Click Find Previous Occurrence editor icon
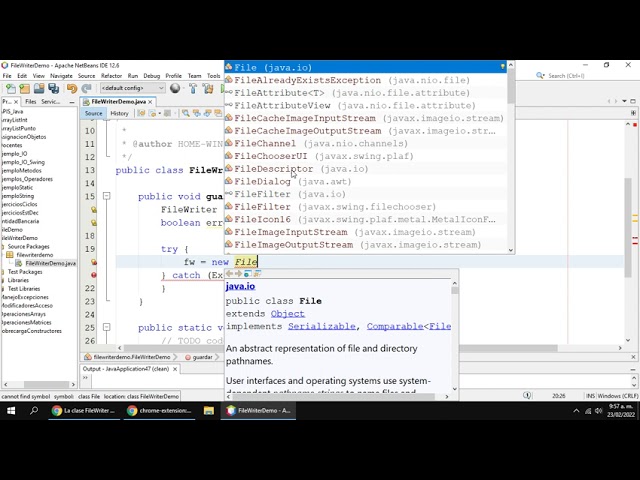This screenshot has height=480, width=640. (197, 113)
